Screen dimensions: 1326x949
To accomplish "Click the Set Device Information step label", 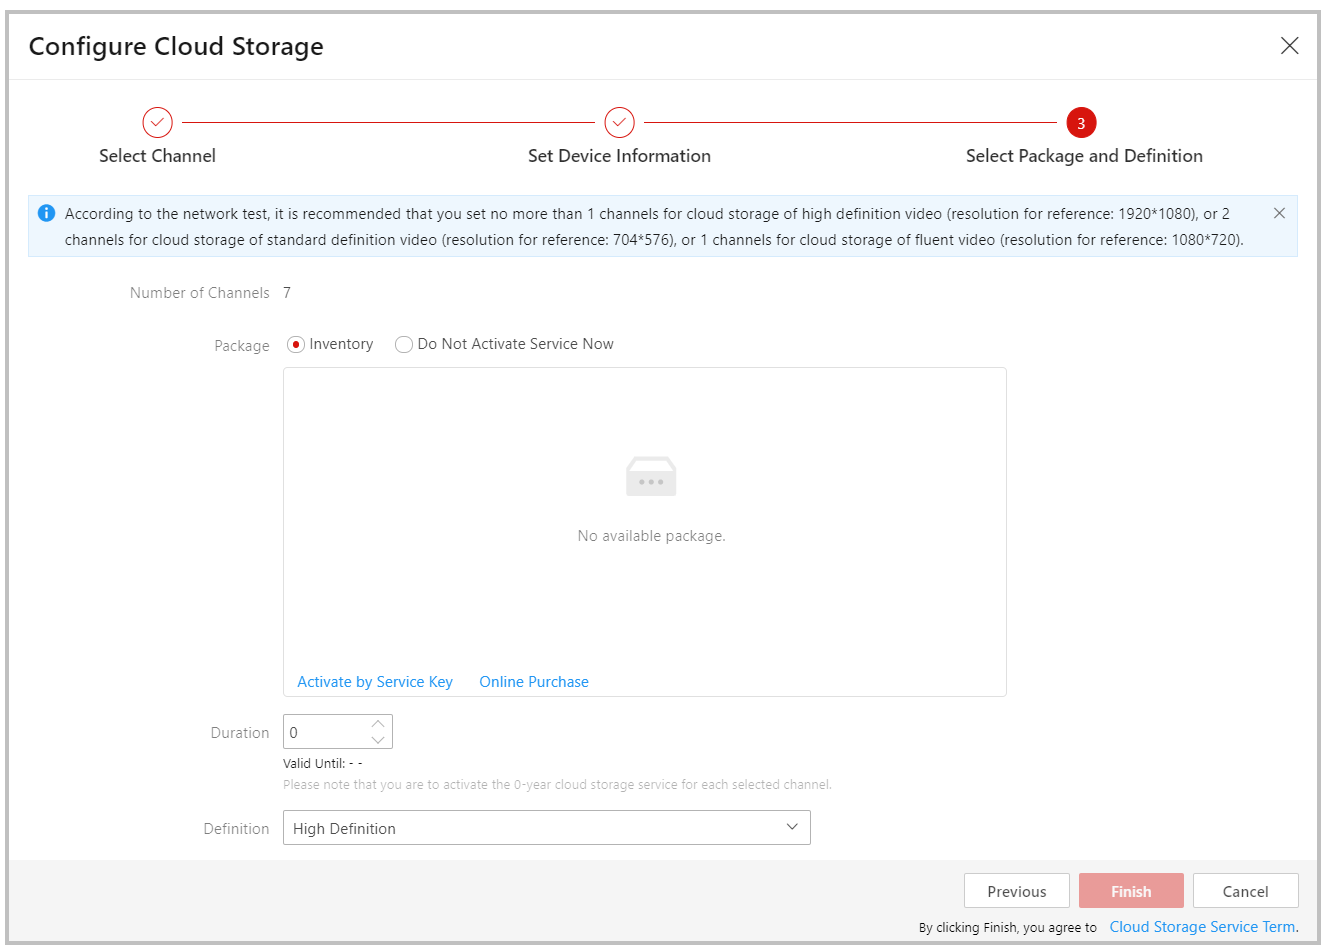I will [619, 156].
